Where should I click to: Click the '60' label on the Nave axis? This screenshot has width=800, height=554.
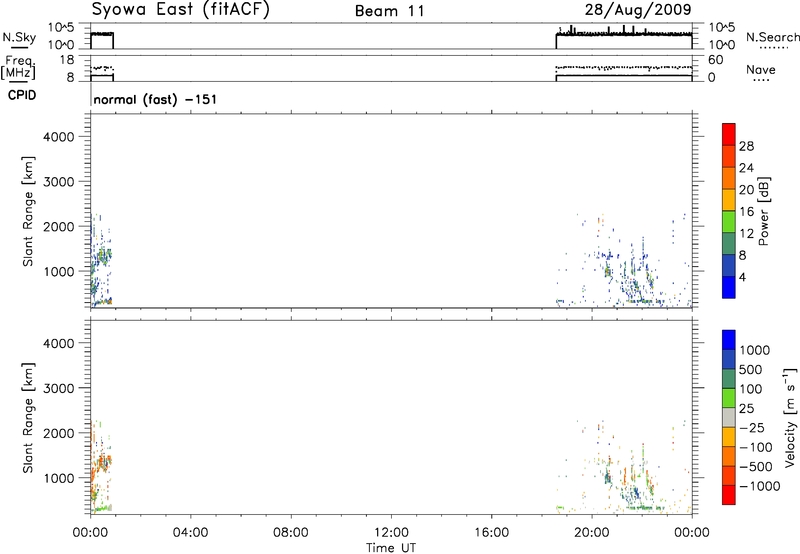715,60
